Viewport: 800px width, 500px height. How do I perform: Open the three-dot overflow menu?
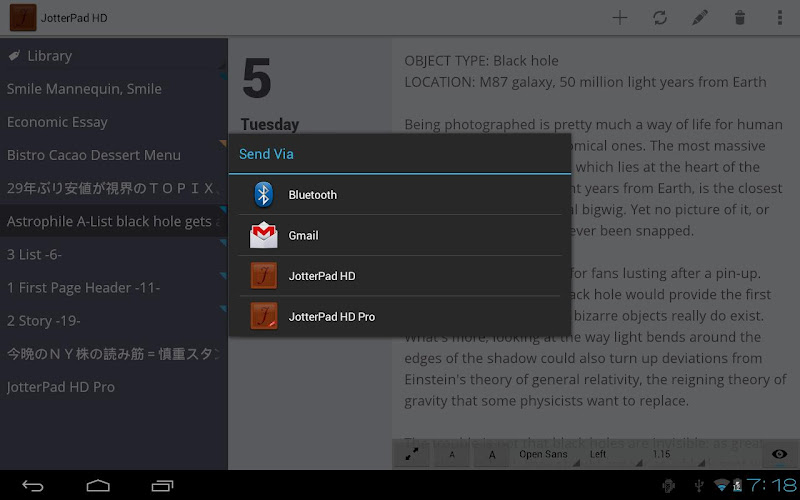pos(780,18)
